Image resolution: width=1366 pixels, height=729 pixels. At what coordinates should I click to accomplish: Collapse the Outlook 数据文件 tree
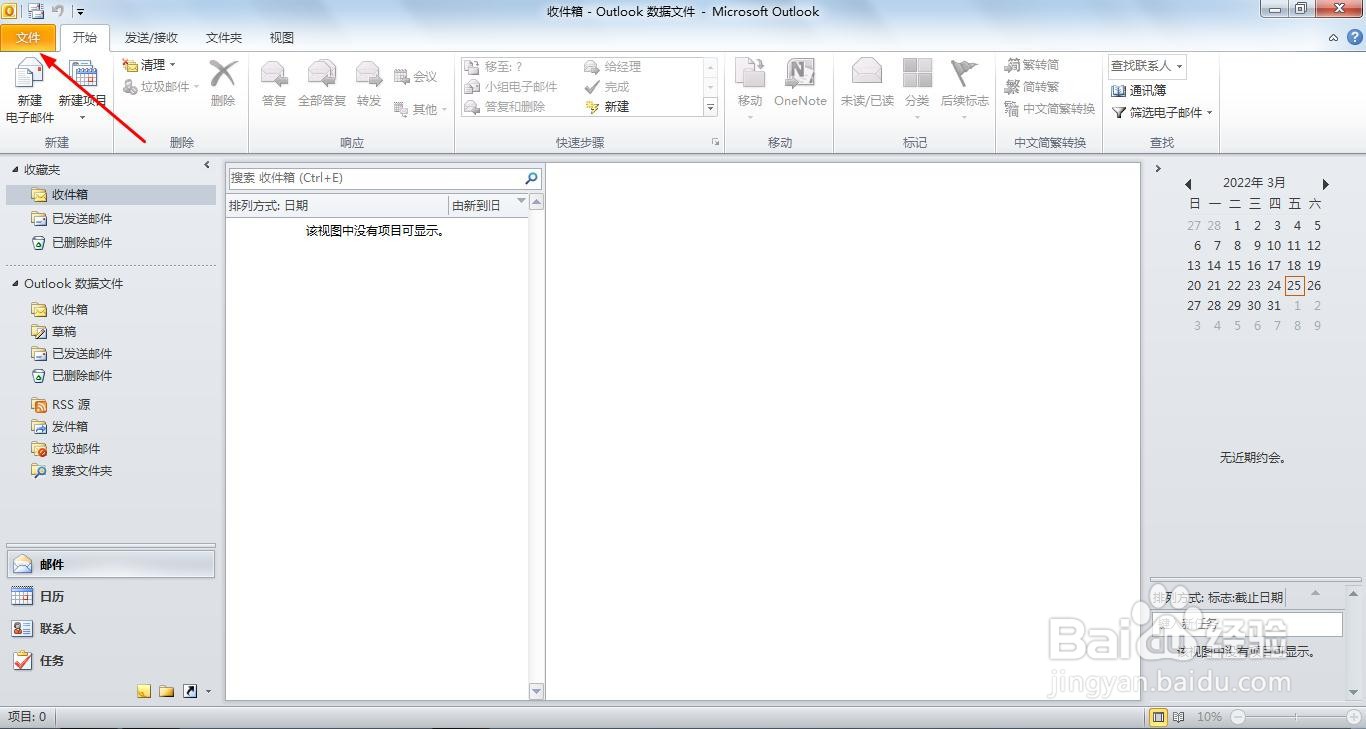click(15, 284)
